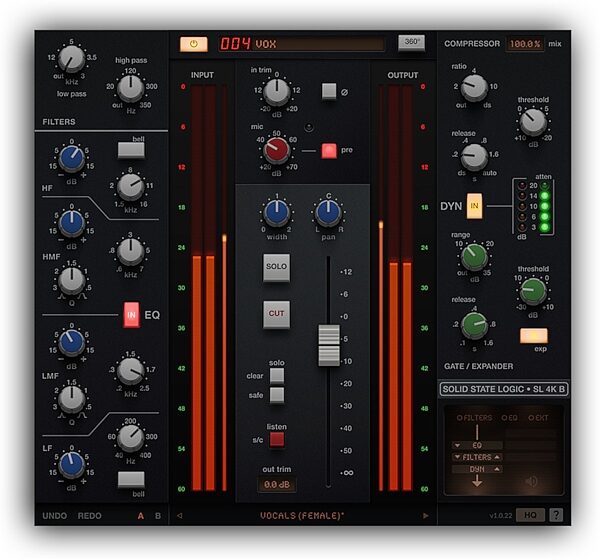Enable the gate exp mode button

coord(533,336)
